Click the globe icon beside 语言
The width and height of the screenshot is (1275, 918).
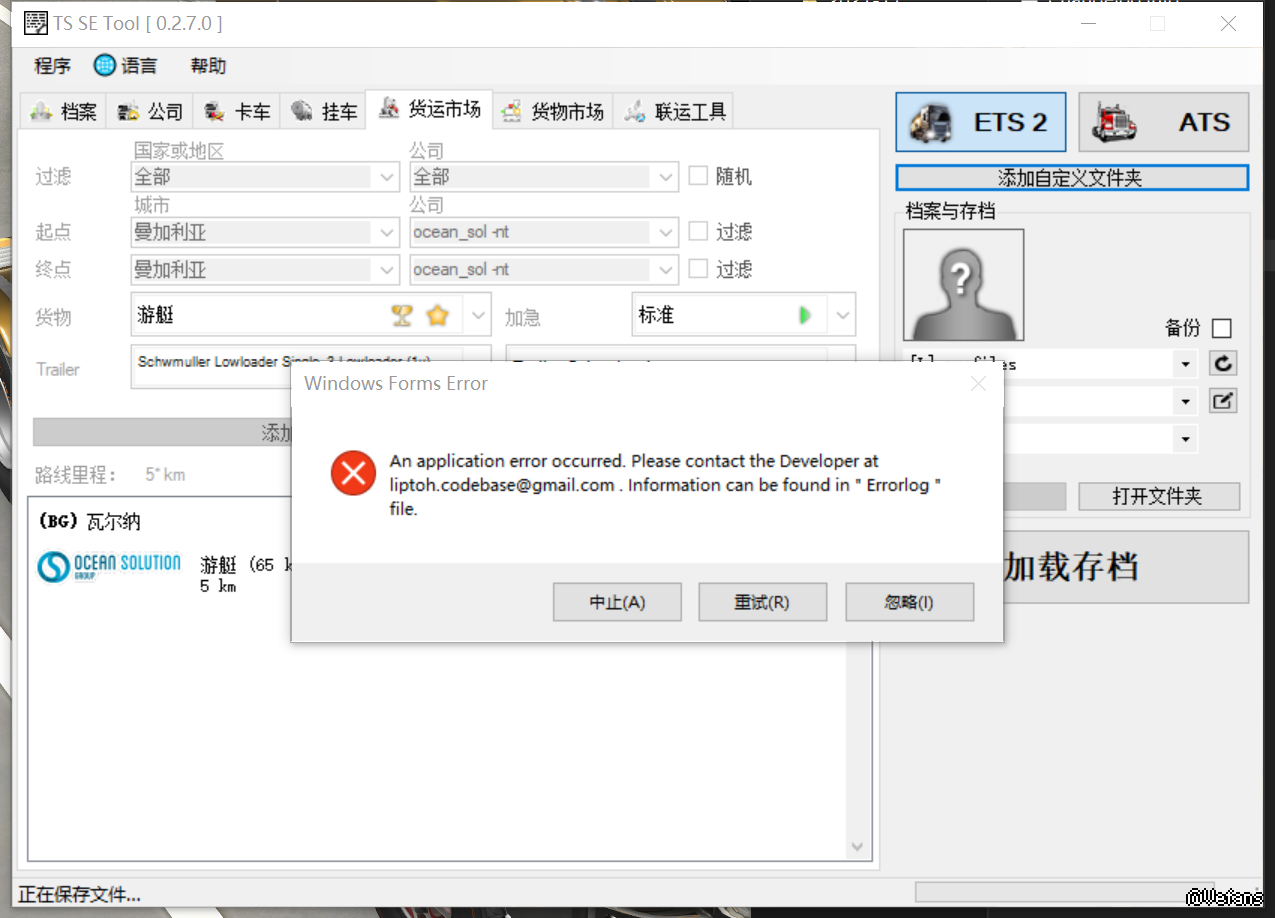[x=105, y=66]
